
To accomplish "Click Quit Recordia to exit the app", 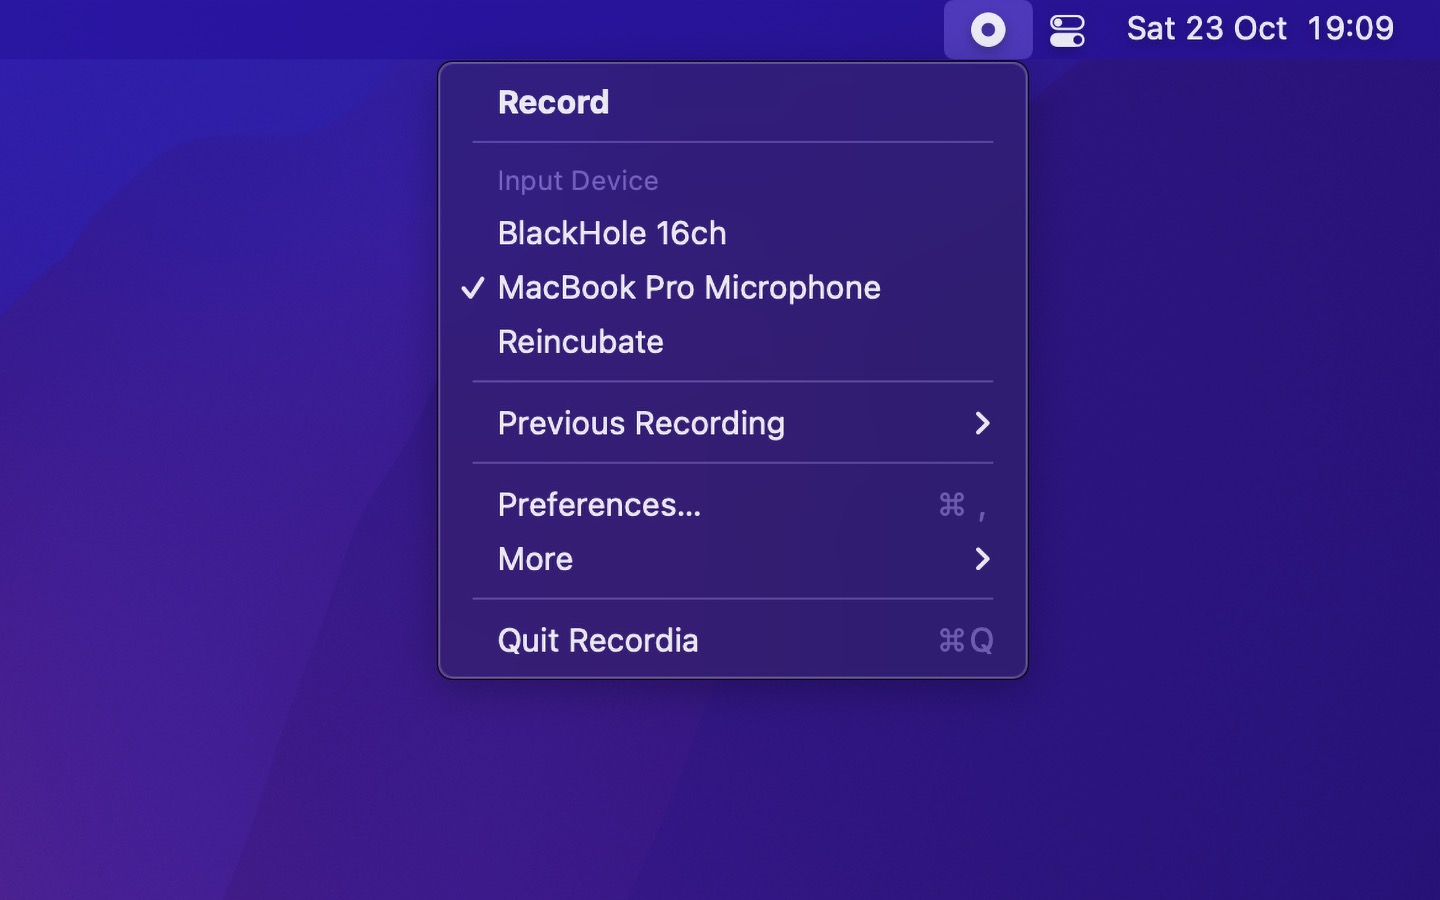I will coord(598,640).
